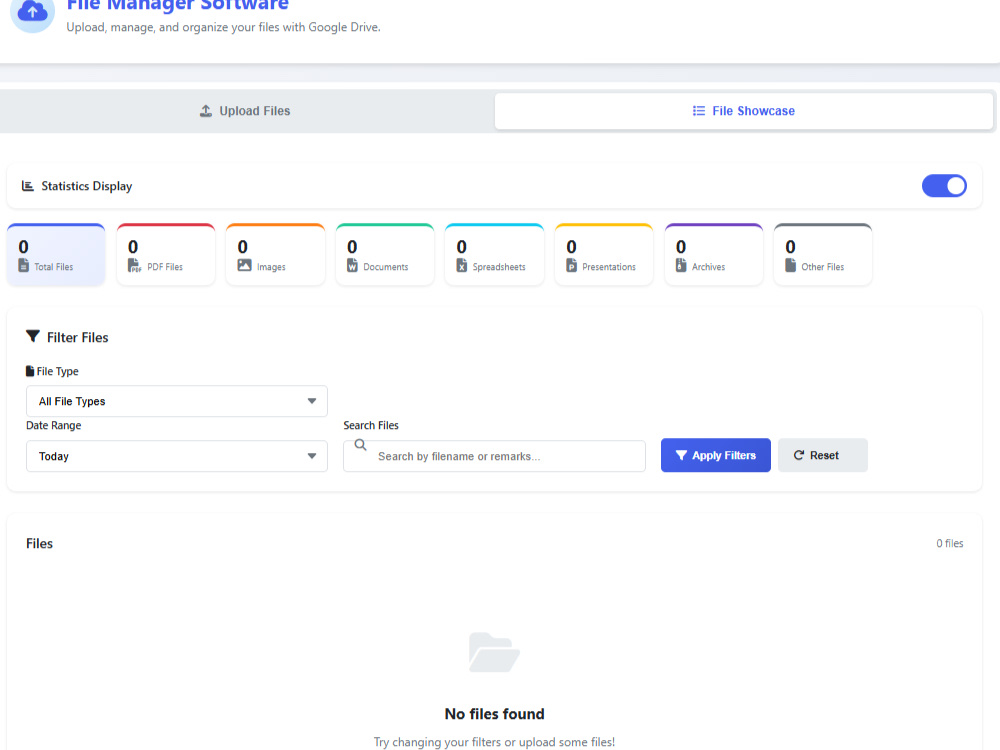Click the Archives zip file icon

pyautogui.click(x=681, y=265)
